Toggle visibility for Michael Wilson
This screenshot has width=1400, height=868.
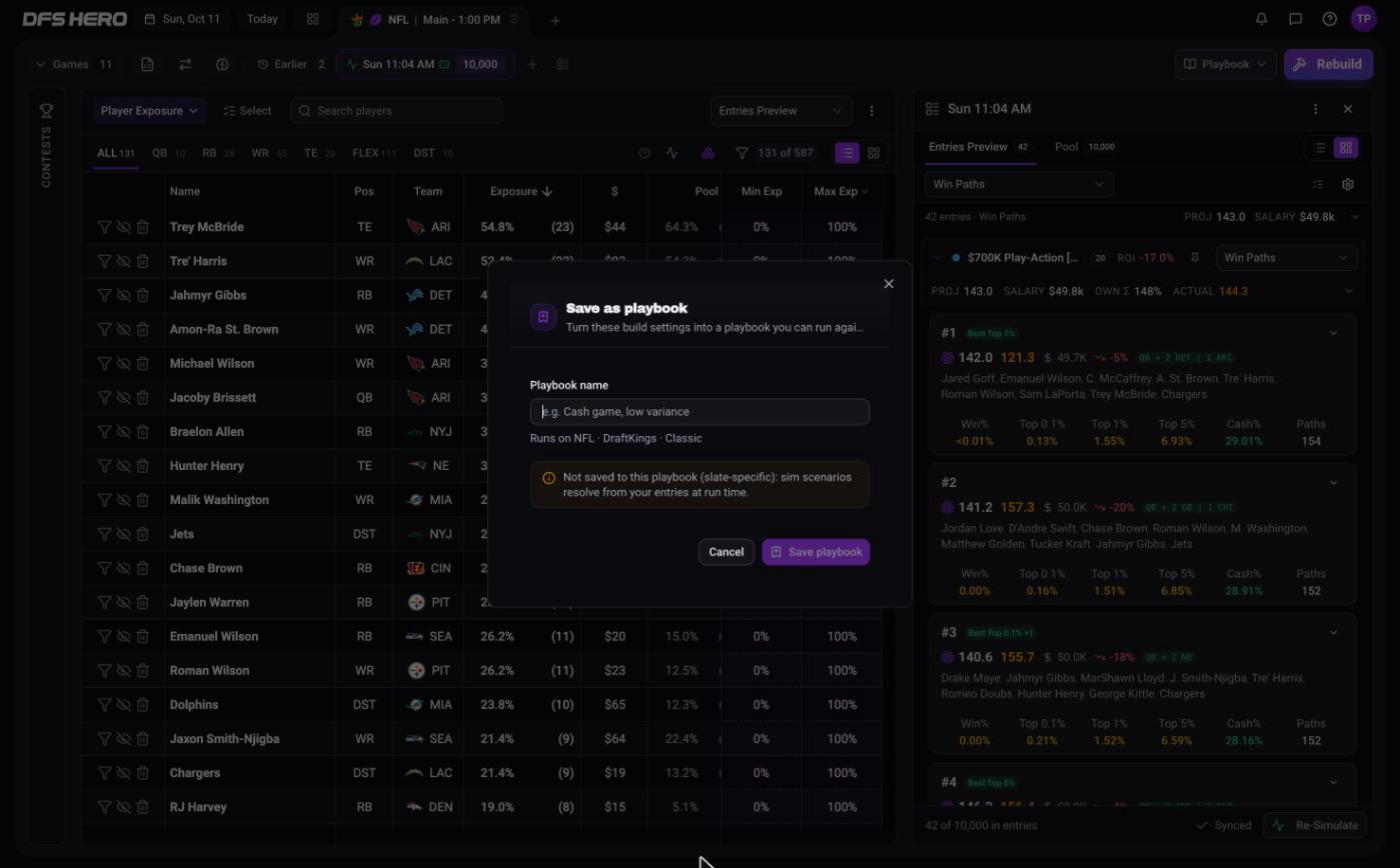click(x=123, y=364)
